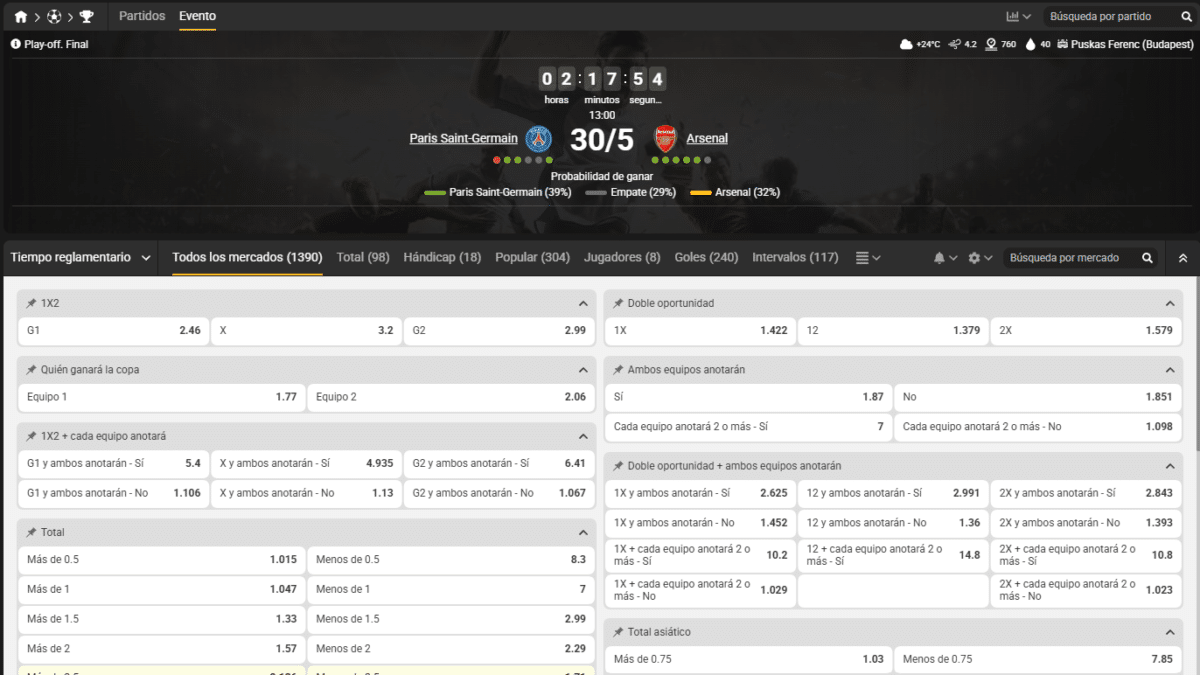Bet on draw X at 3.2

[306, 331]
